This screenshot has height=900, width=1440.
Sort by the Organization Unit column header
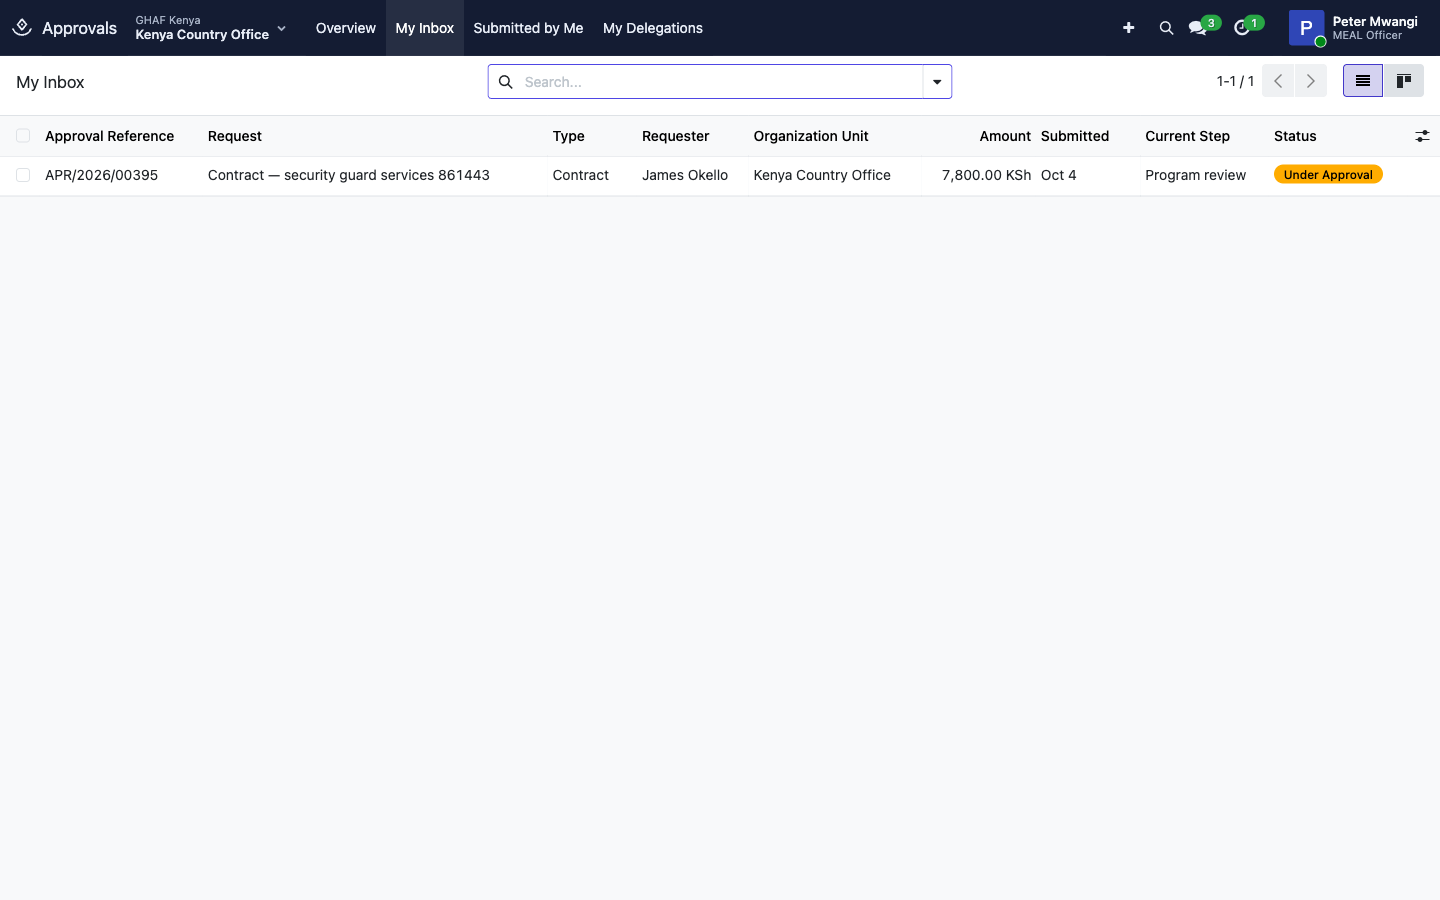pyautogui.click(x=811, y=136)
